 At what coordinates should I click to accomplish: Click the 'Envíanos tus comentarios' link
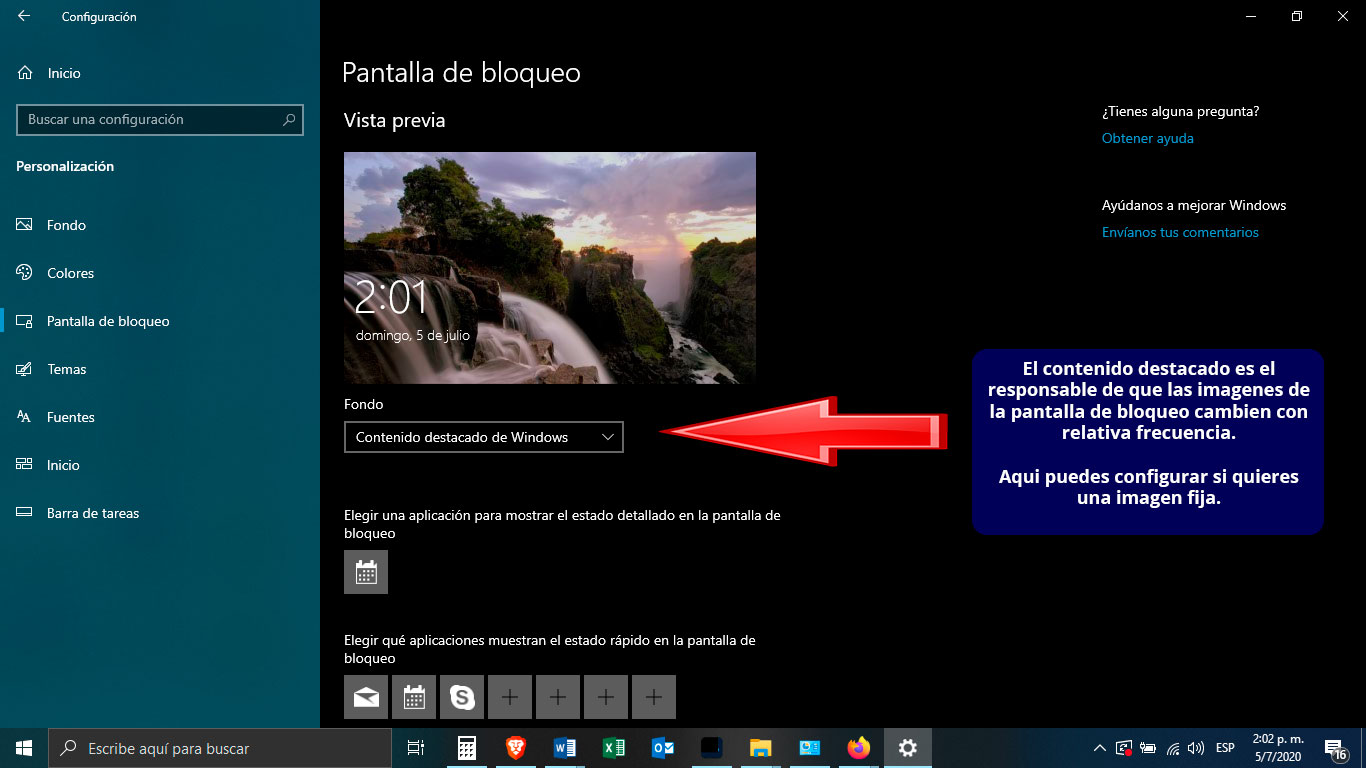[1180, 232]
